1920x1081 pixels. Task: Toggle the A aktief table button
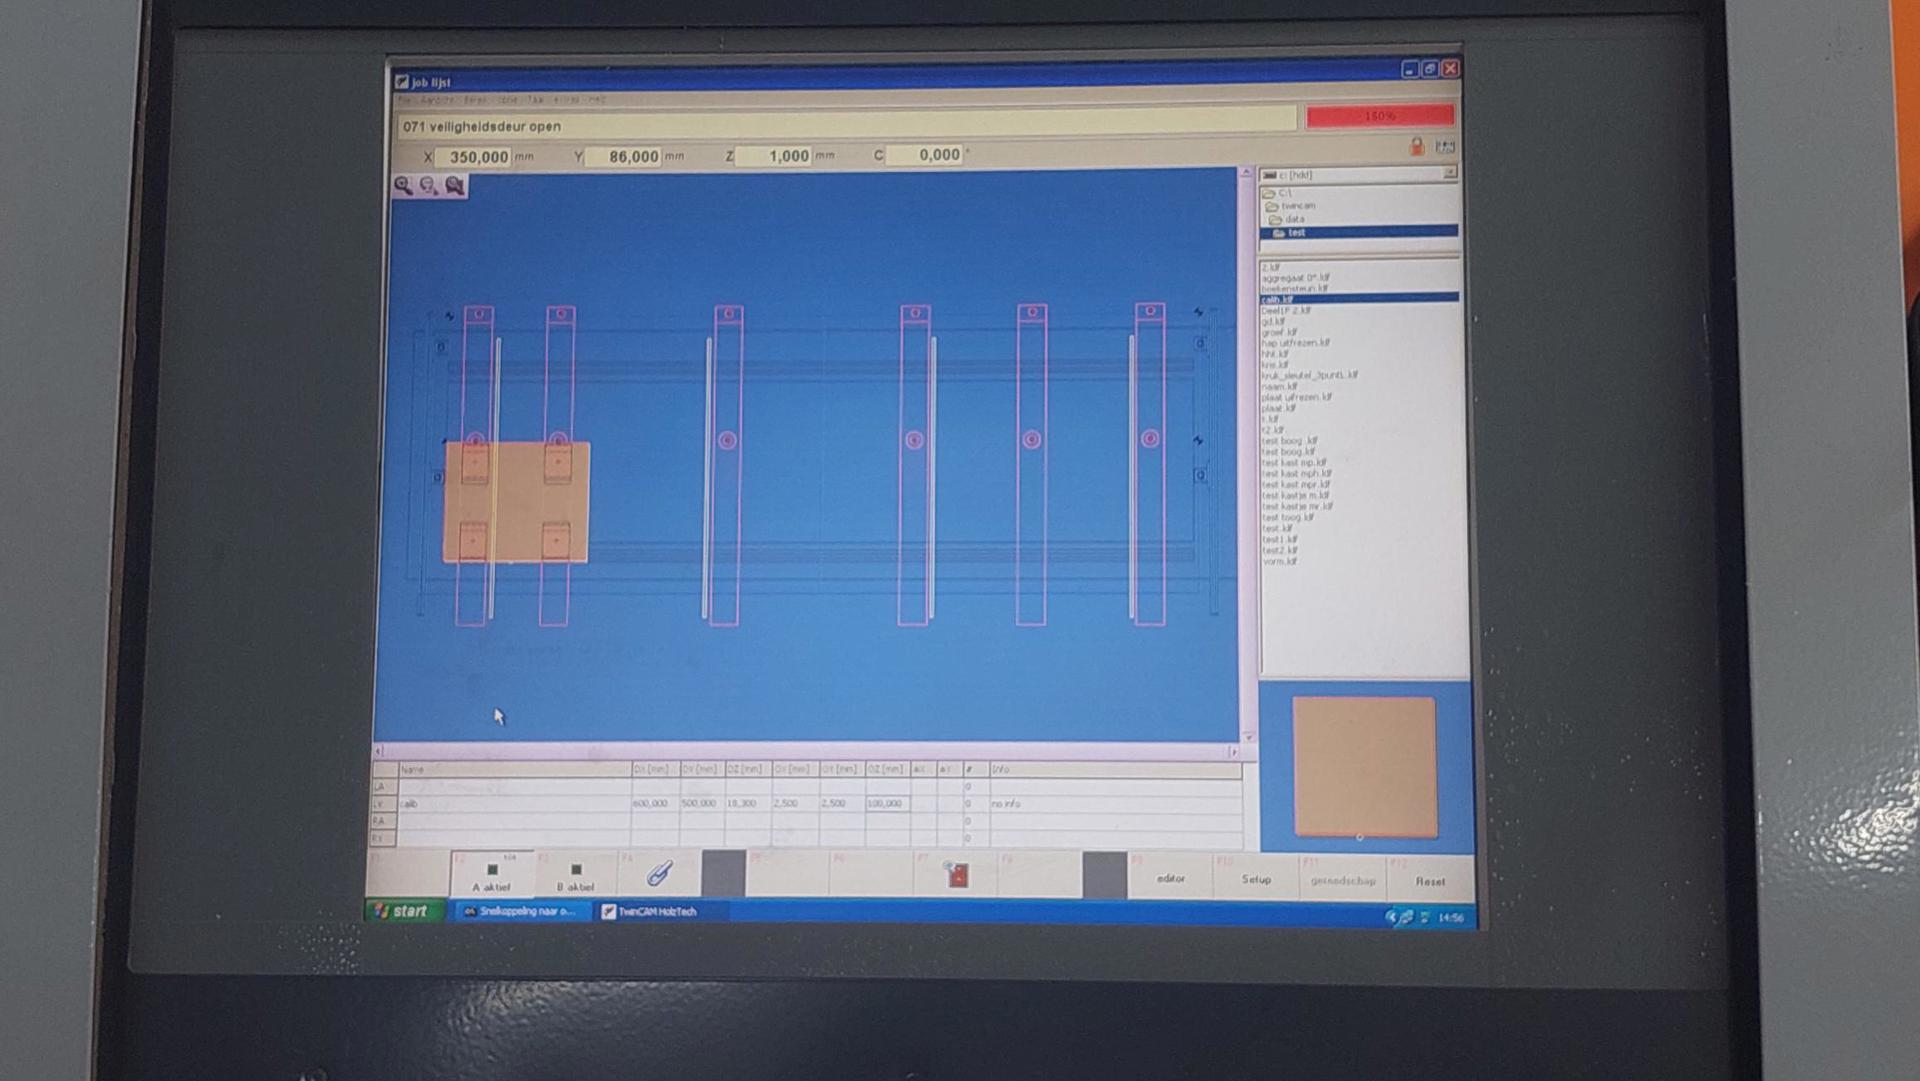(x=491, y=876)
